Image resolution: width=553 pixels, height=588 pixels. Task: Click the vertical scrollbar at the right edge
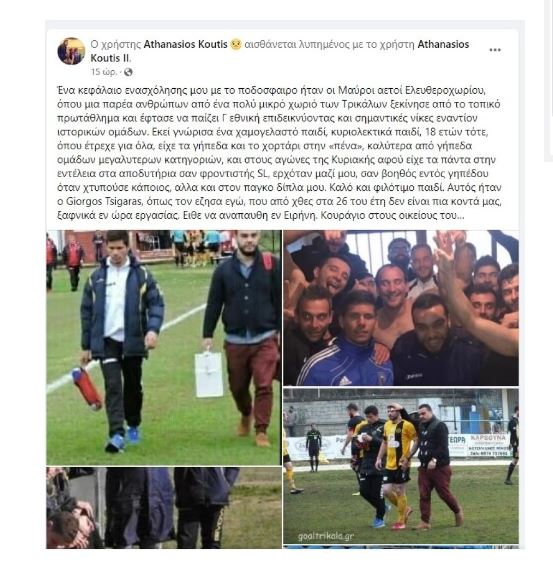[549, 81]
